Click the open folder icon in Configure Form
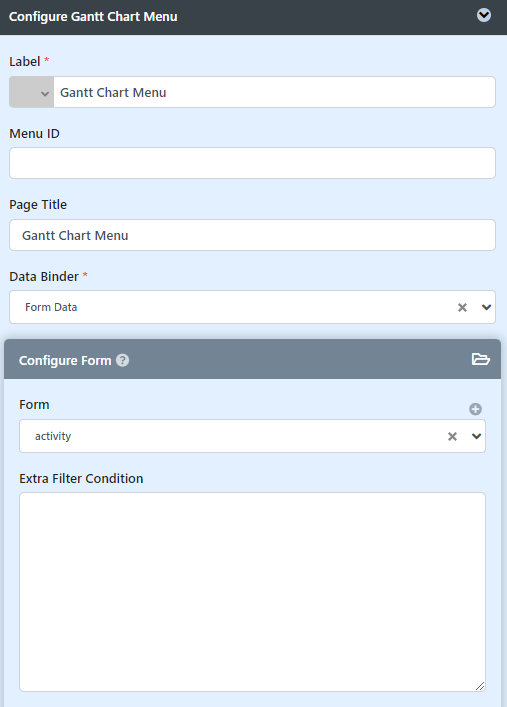 tap(481, 359)
